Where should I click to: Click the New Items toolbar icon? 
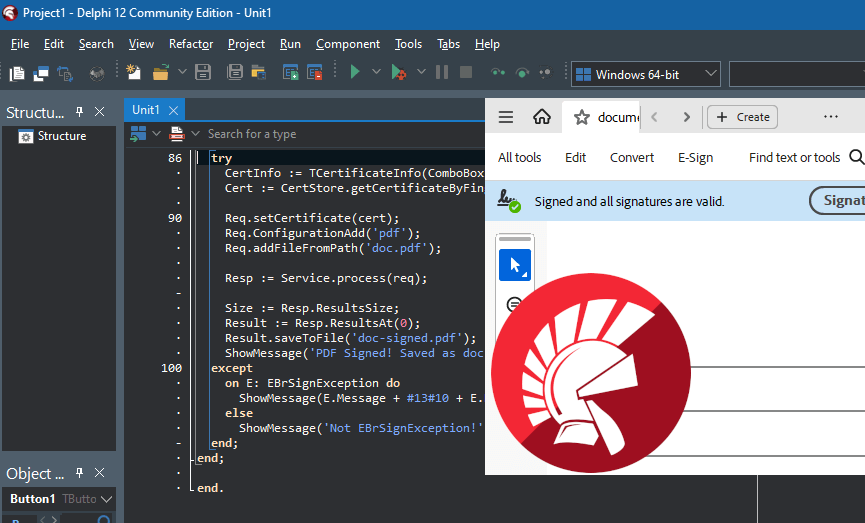pos(134,72)
